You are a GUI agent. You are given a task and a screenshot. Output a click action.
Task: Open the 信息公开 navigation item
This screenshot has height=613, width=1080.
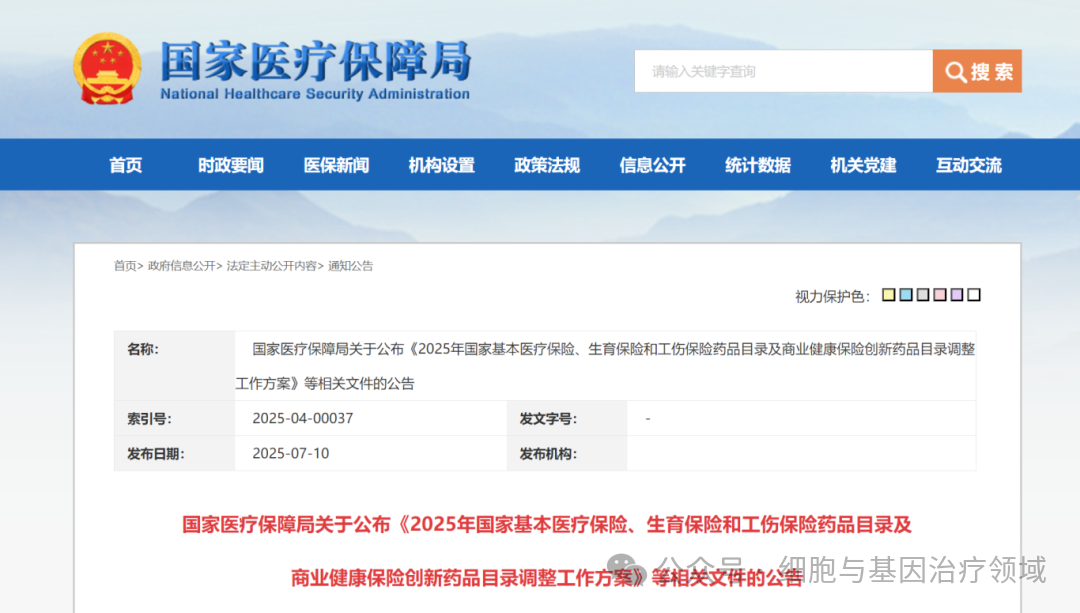coord(652,165)
